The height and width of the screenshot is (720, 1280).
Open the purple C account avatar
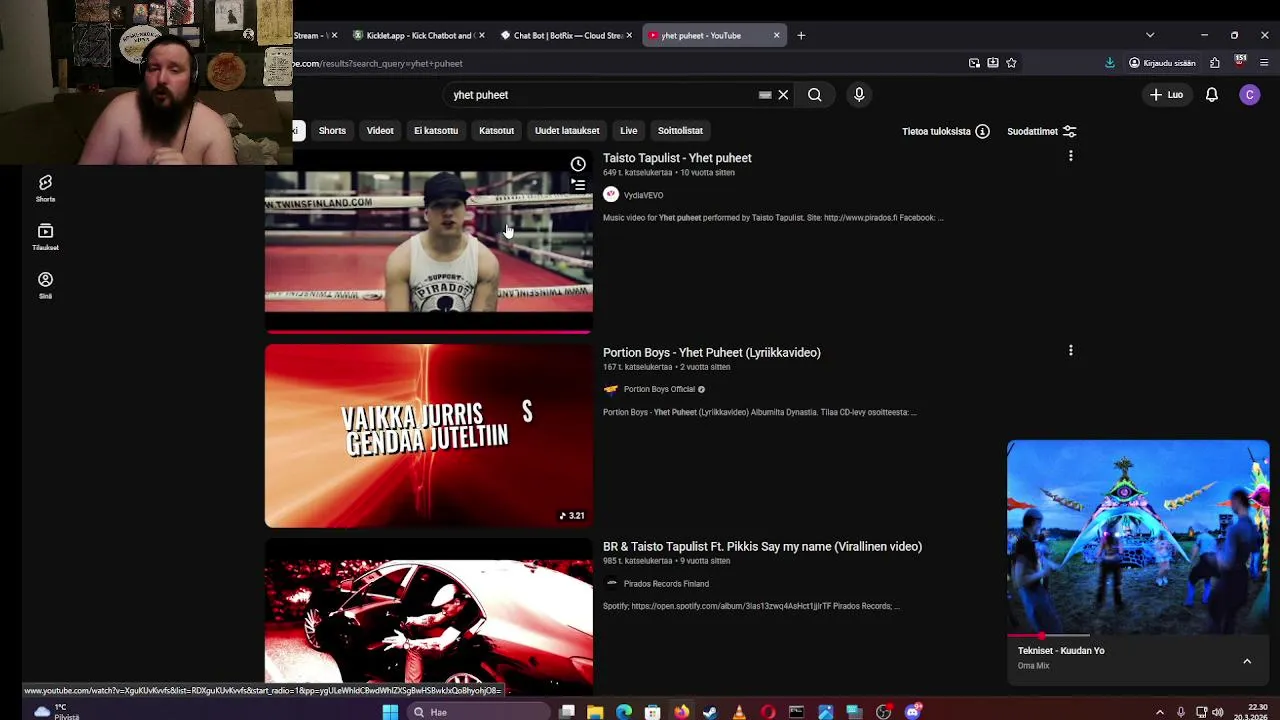pyautogui.click(x=1249, y=95)
